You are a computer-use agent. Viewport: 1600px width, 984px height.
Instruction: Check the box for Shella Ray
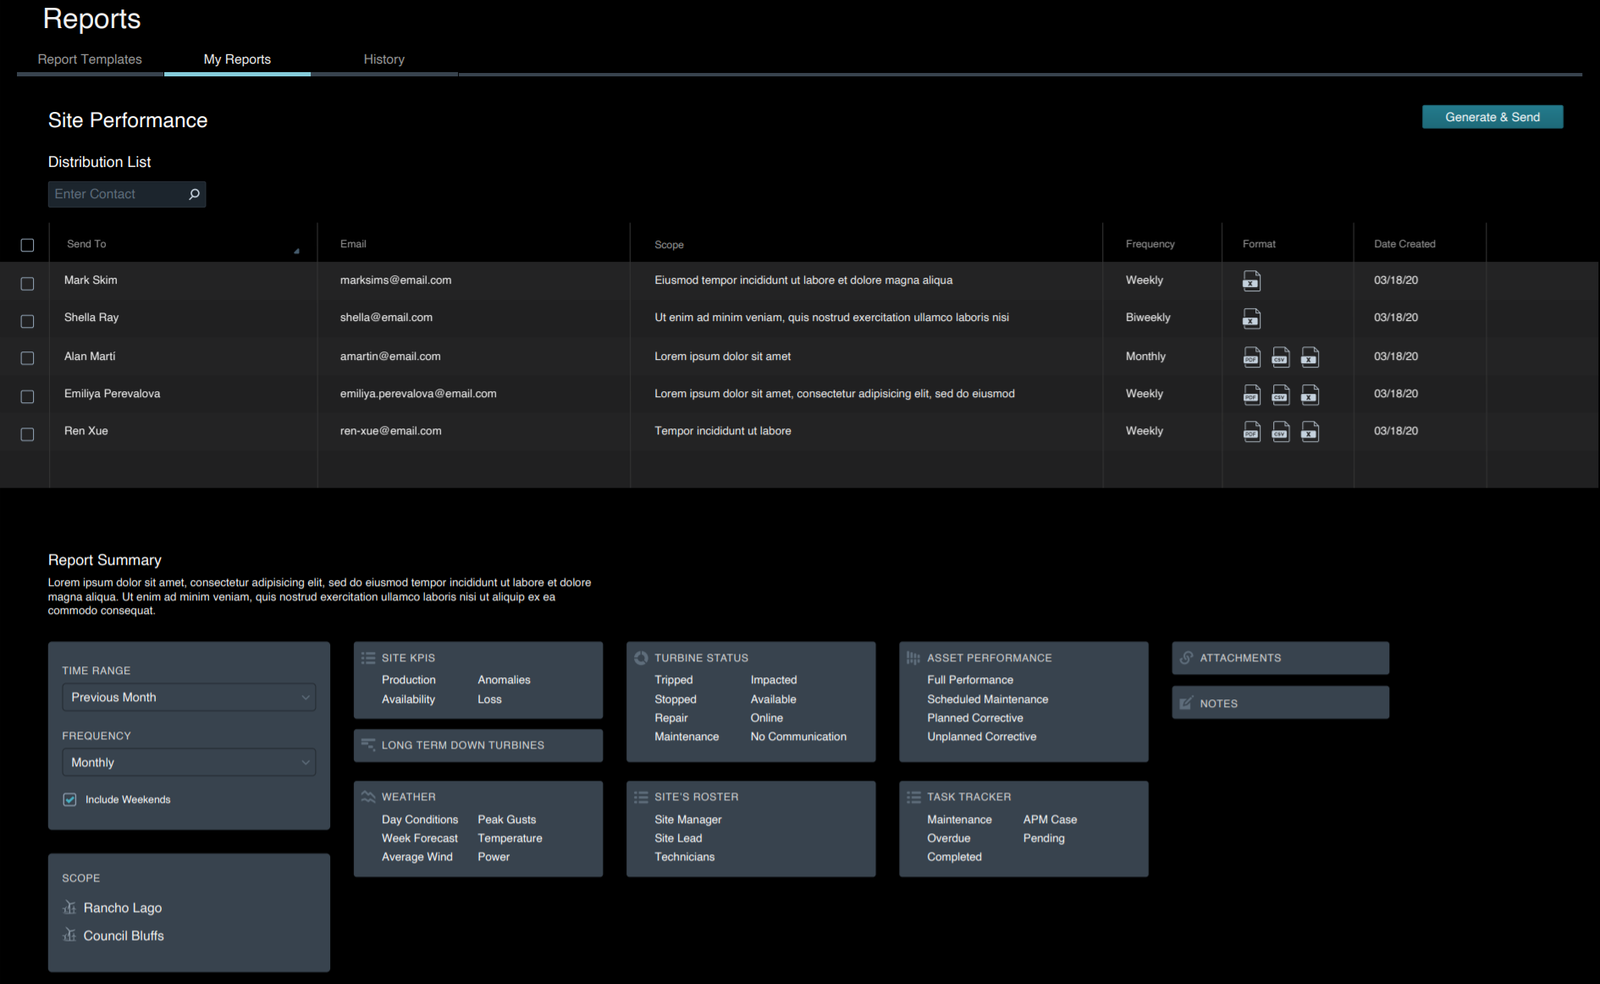point(27,321)
